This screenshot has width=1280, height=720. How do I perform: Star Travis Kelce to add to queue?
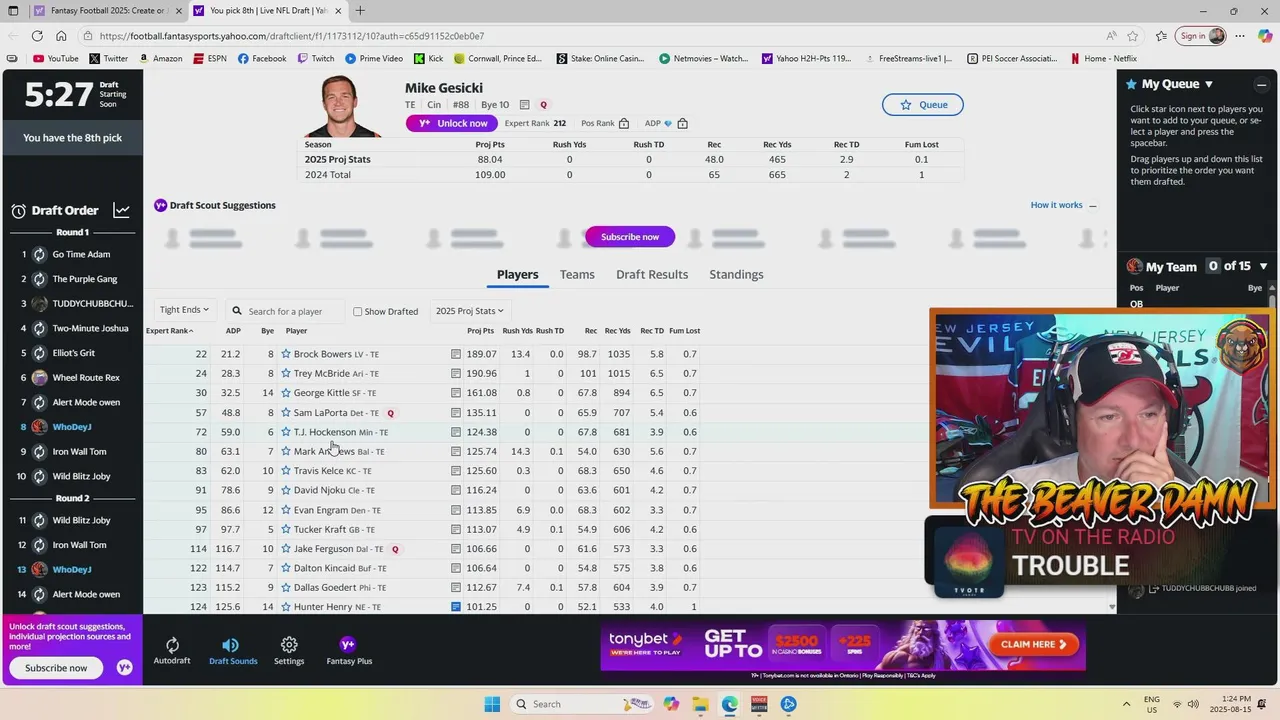pos(285,471)
